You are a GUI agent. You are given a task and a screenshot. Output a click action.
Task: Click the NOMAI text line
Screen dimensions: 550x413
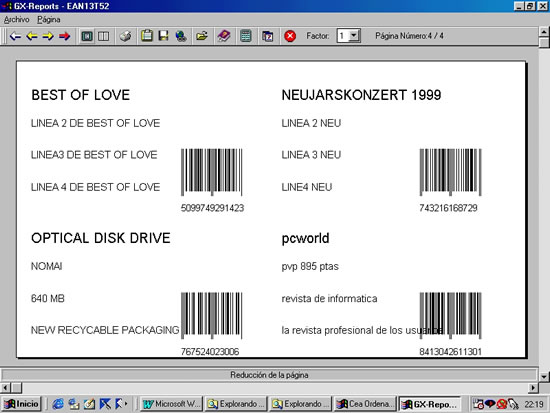click(47, 266)
